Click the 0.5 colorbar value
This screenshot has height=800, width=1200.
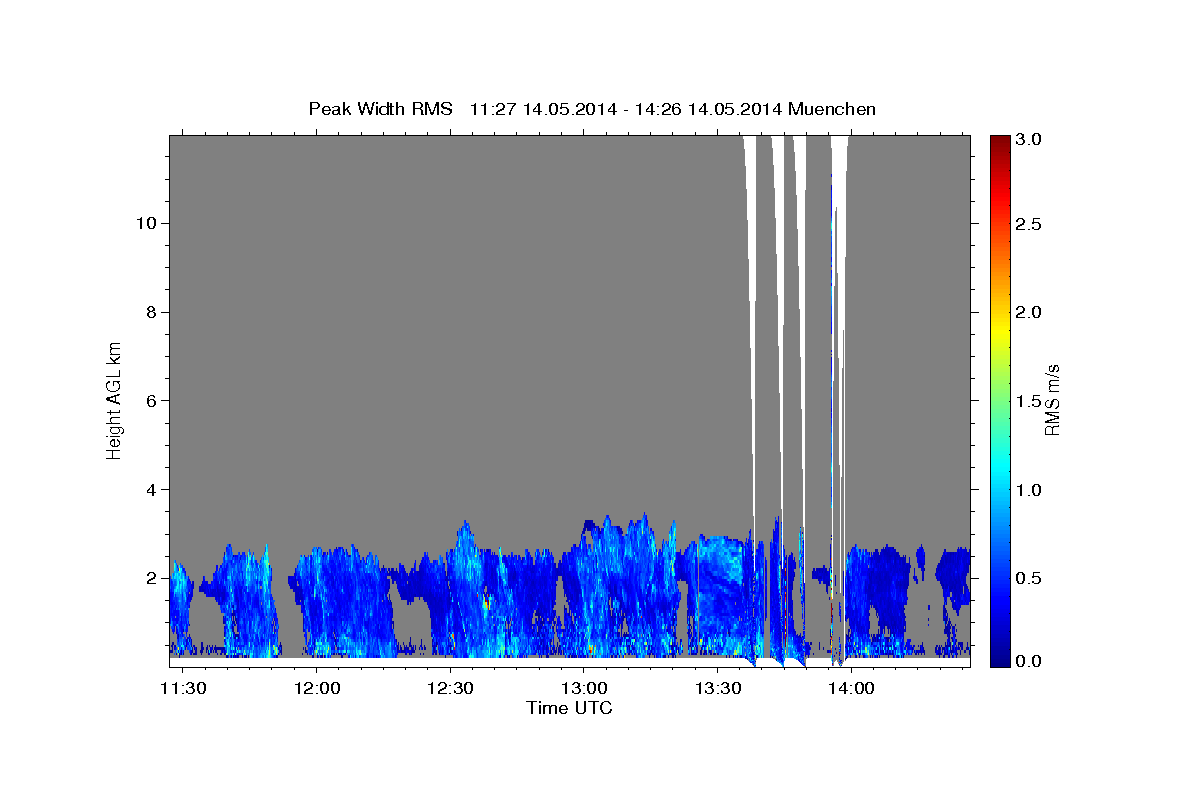click(1028, 578)
